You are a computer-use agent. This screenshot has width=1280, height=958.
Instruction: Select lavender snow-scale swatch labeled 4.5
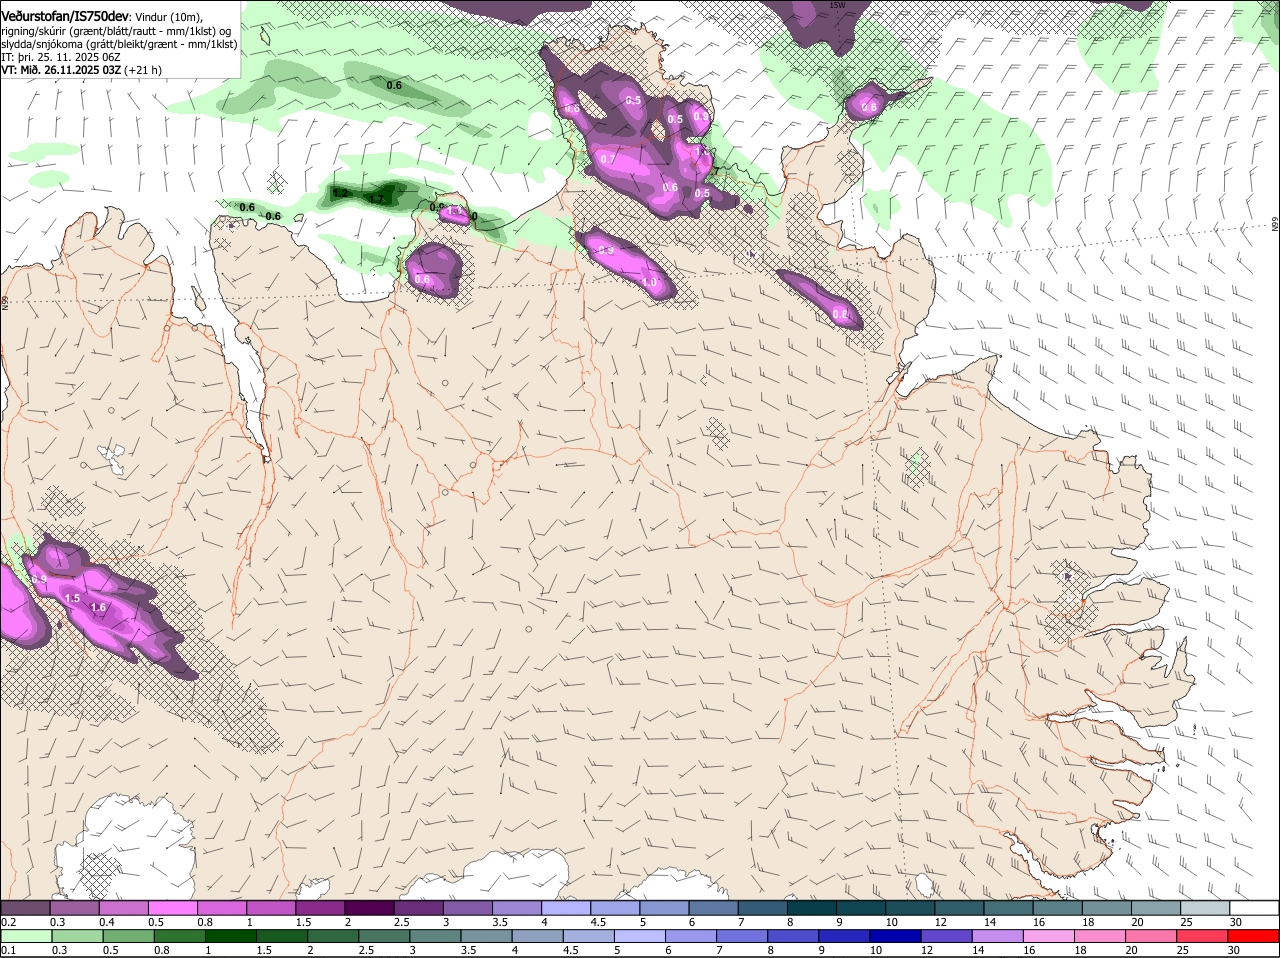(x=616, y=907)
